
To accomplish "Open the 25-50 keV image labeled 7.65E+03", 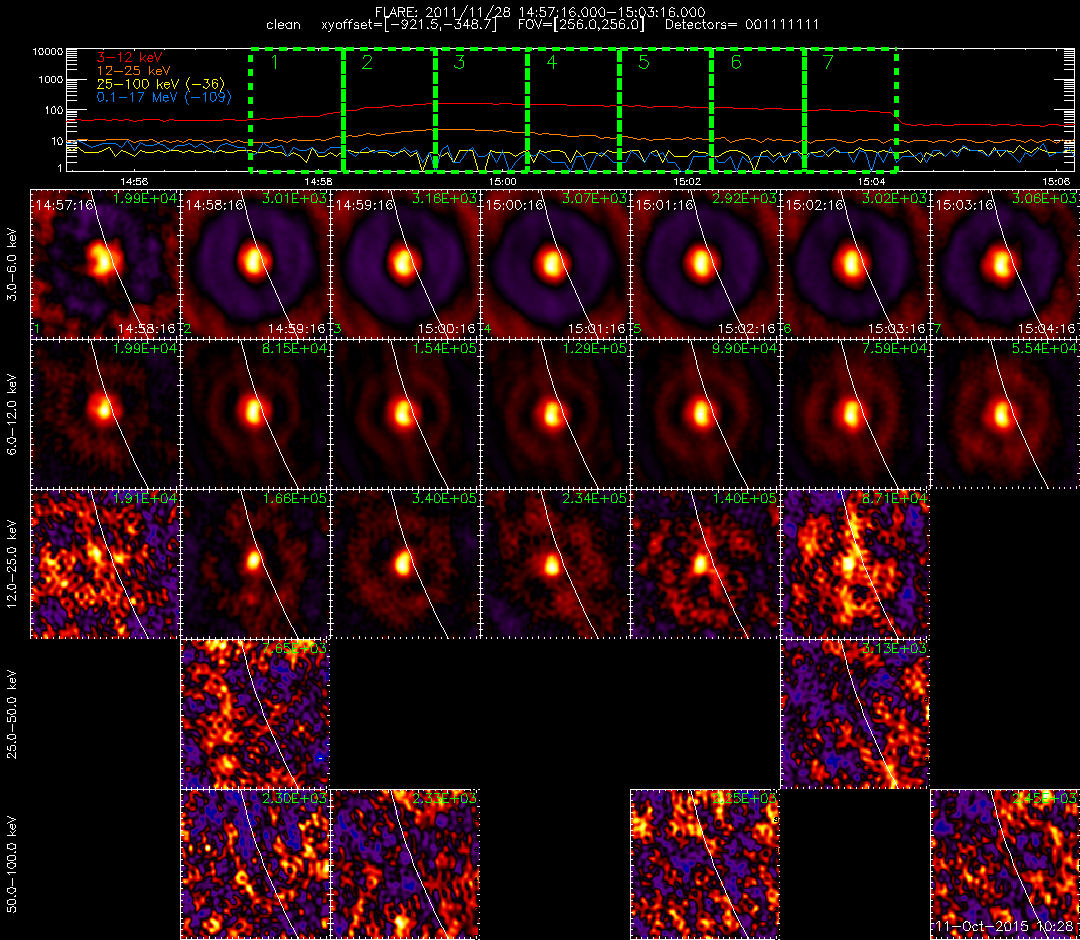I will click(255, 715).
